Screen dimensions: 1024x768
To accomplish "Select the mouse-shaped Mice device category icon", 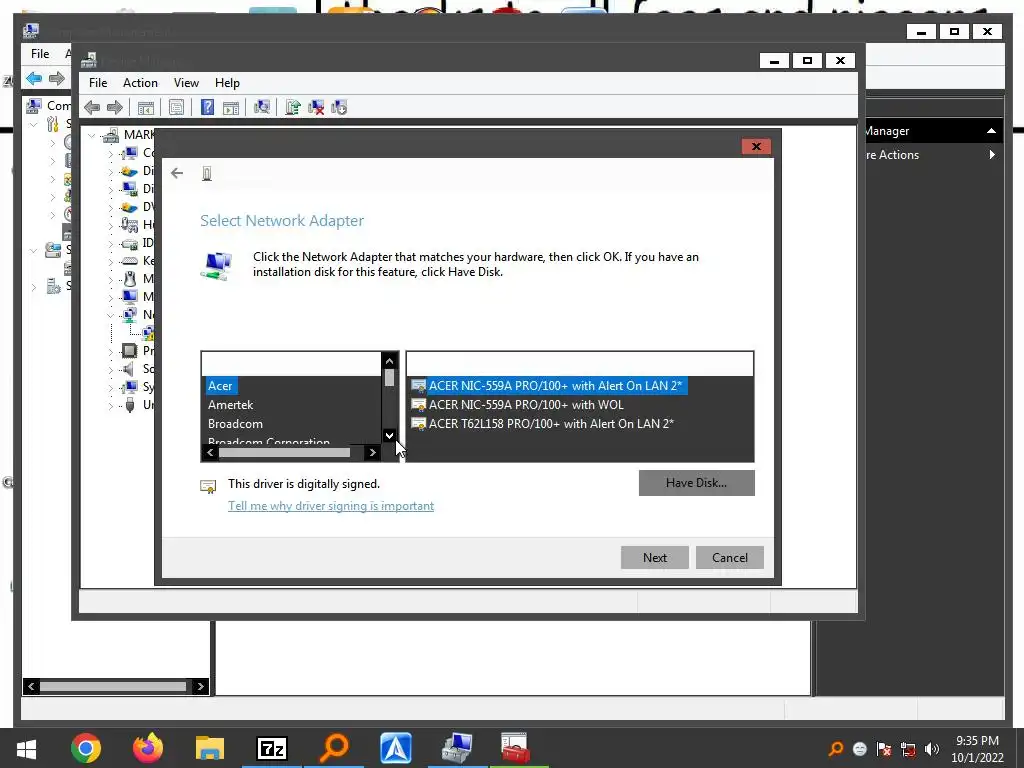I will 129,279.
